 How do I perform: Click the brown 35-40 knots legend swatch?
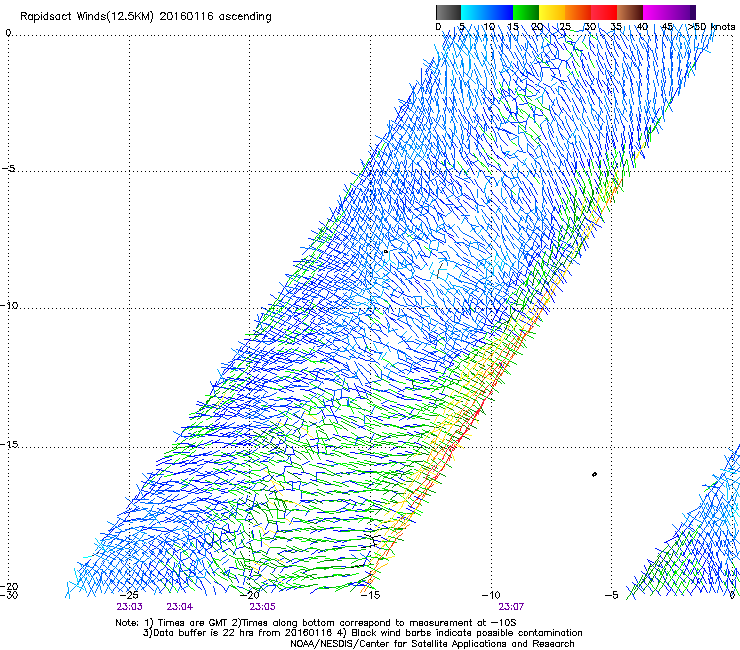click(630, 12)
